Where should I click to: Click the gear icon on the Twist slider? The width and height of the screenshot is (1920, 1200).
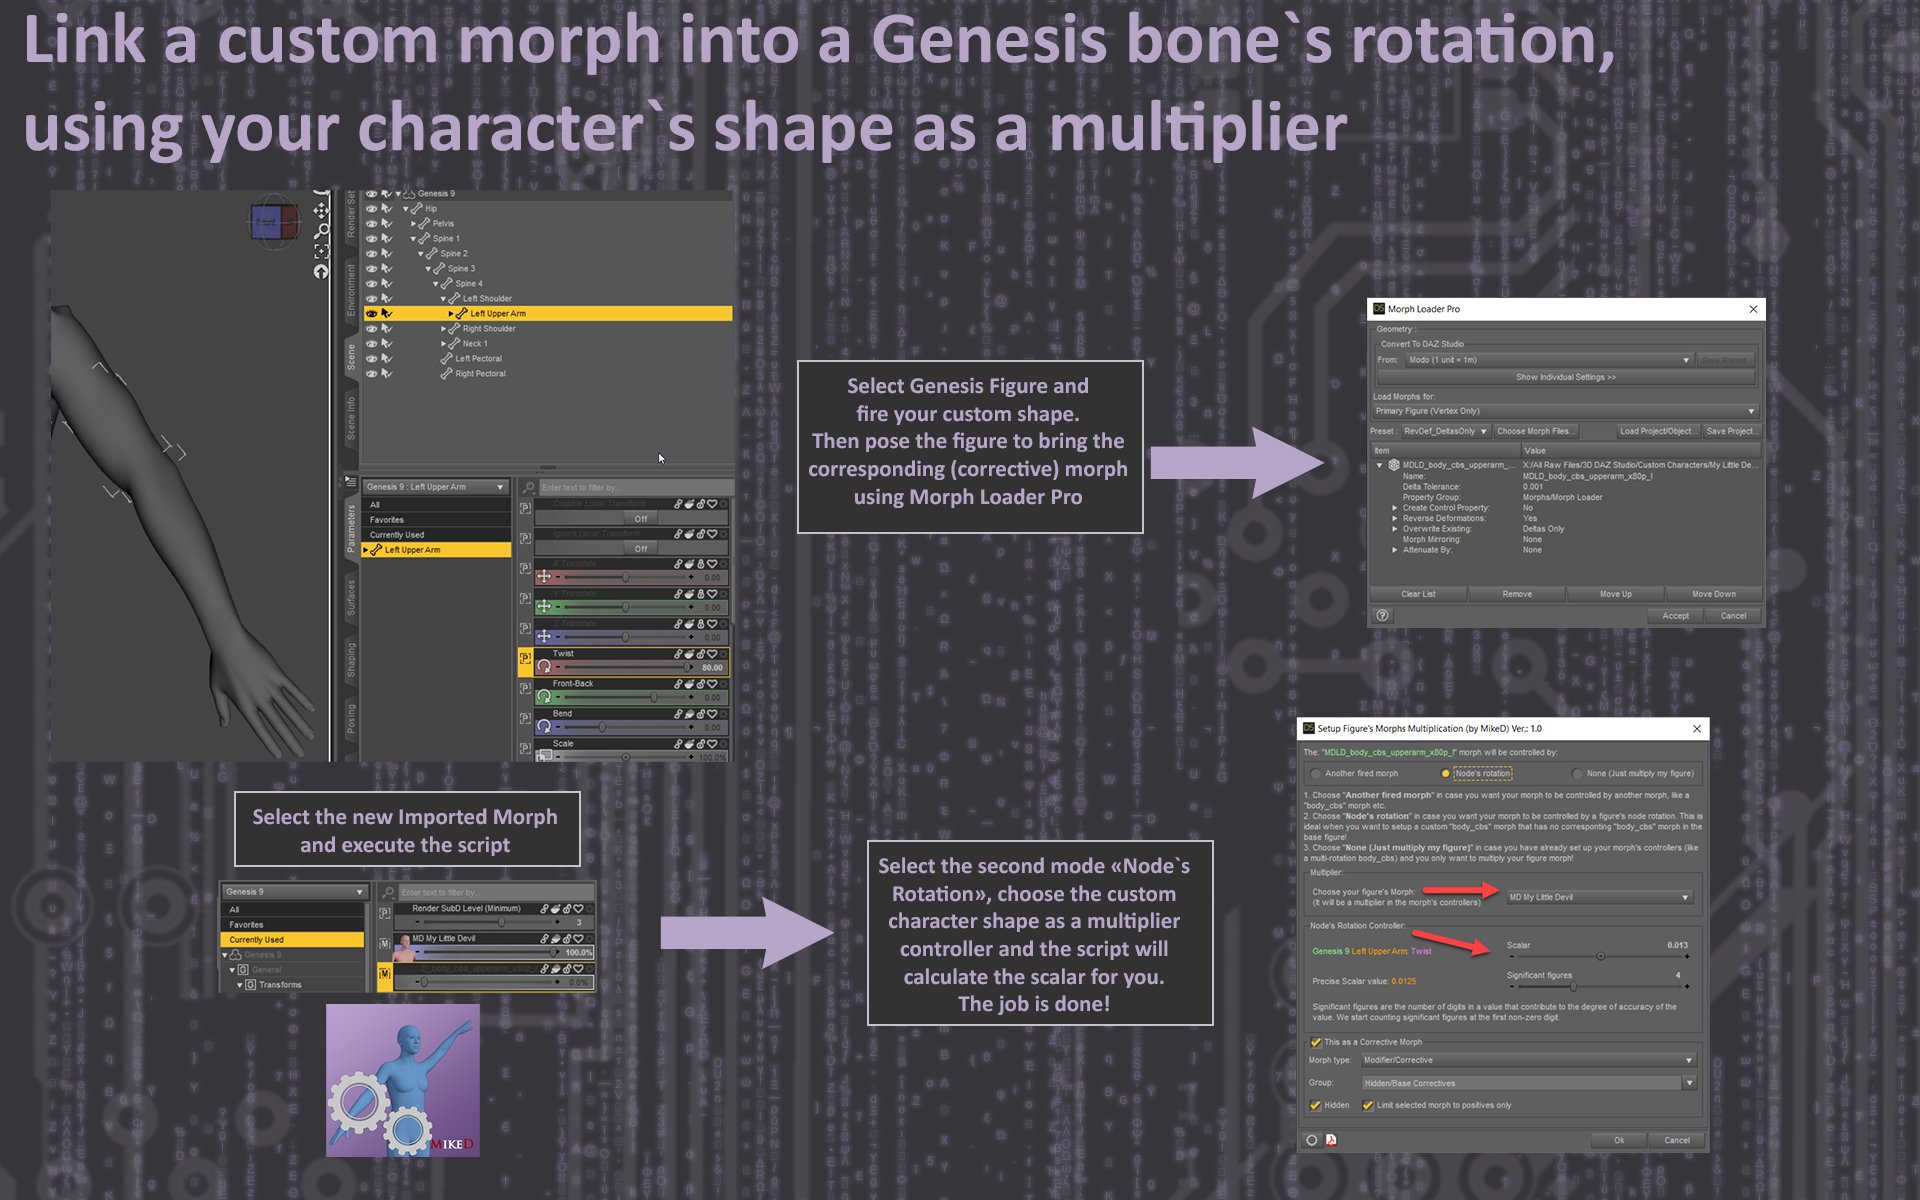(723, 655)
